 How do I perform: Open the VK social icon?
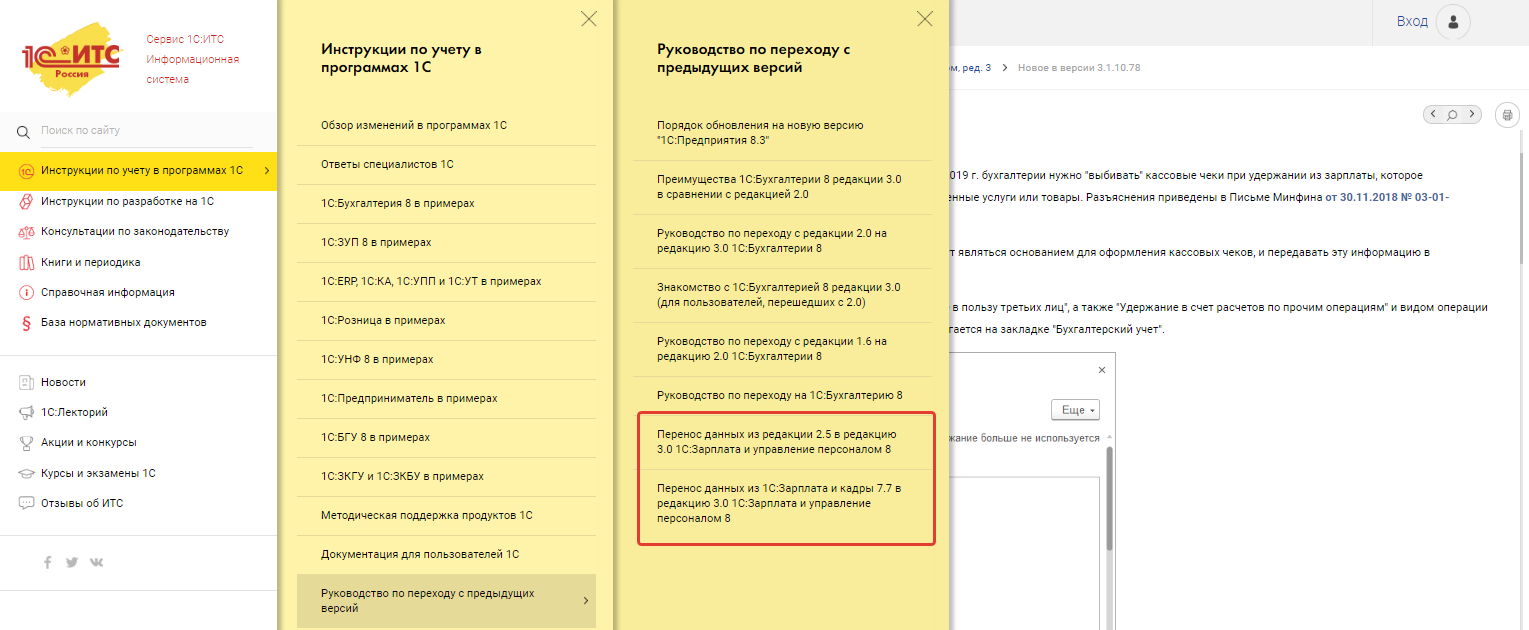[97, 562]
